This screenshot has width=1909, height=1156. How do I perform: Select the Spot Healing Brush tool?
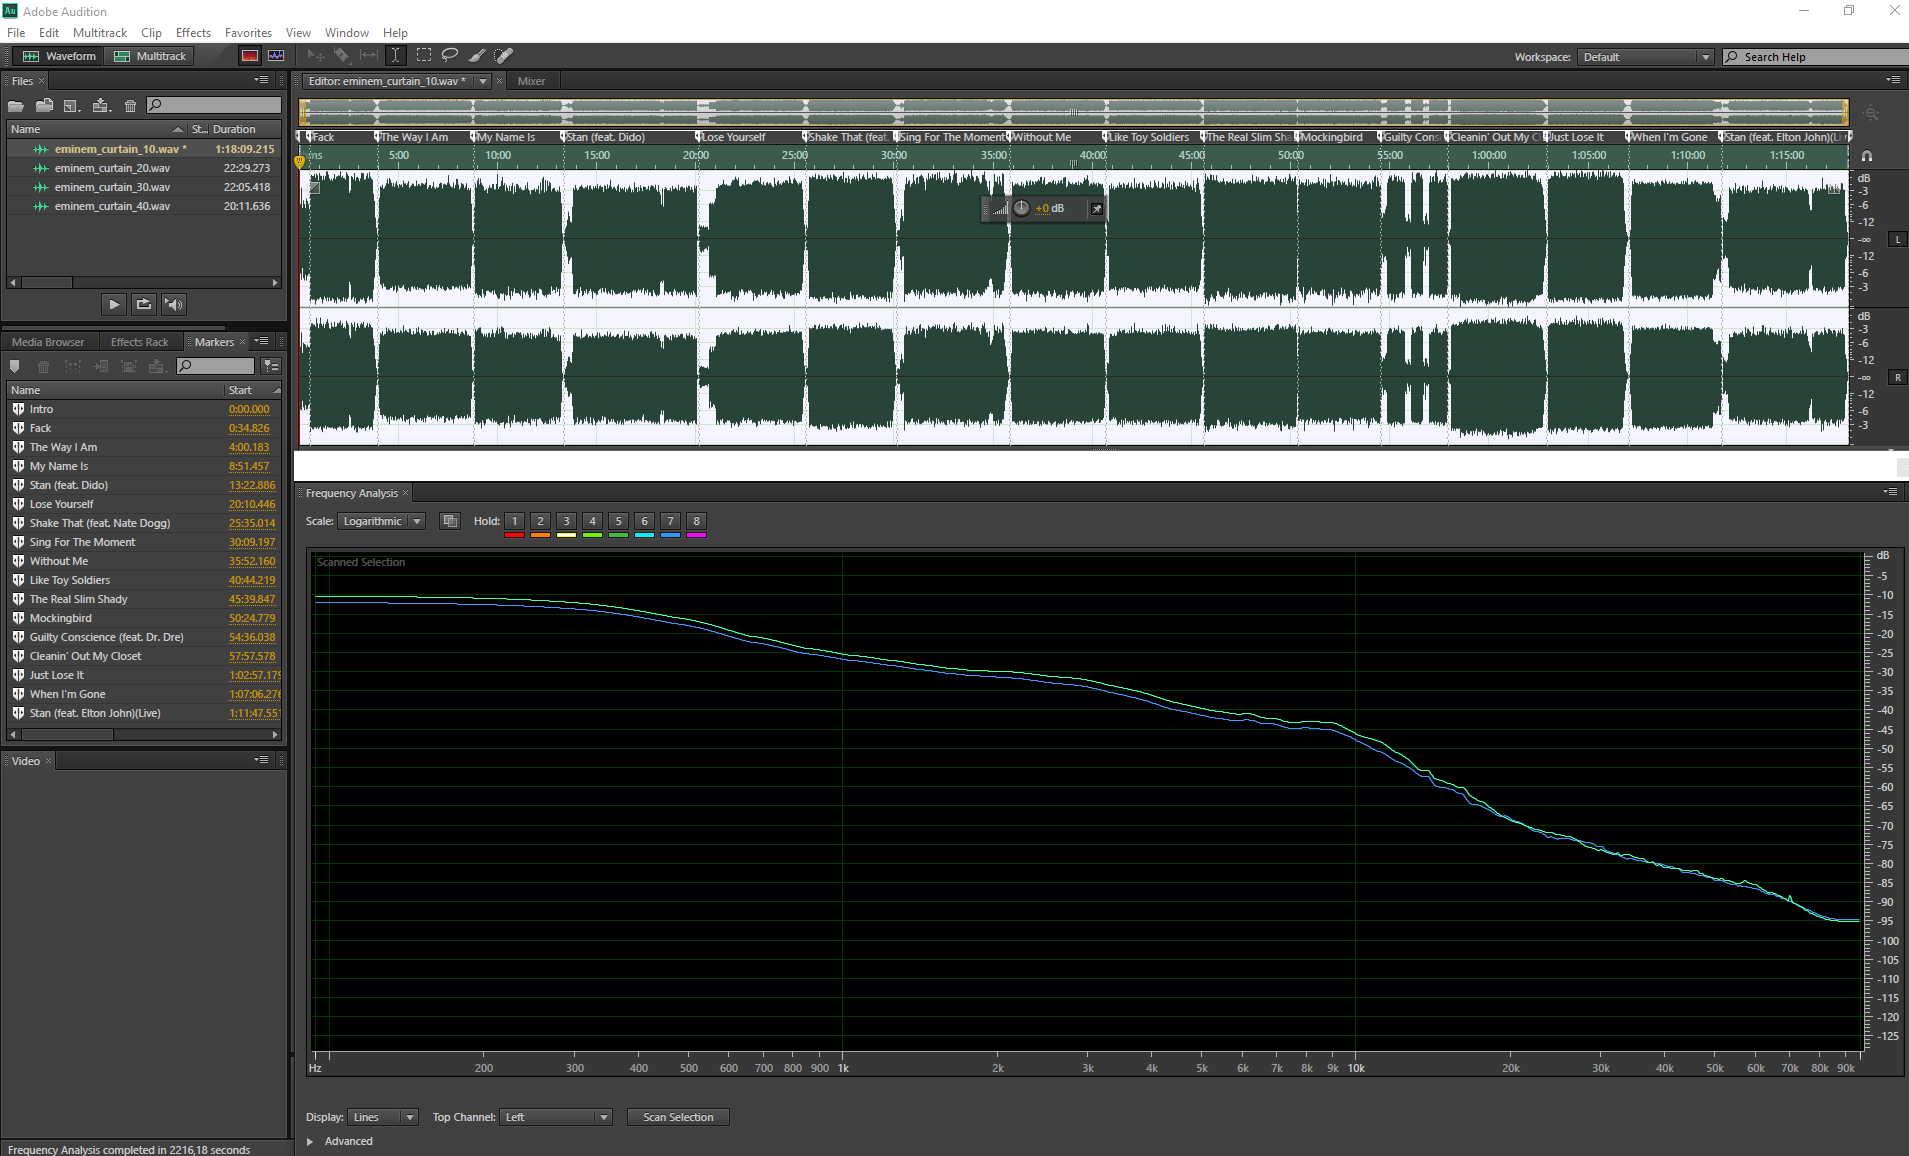(504, 56)
